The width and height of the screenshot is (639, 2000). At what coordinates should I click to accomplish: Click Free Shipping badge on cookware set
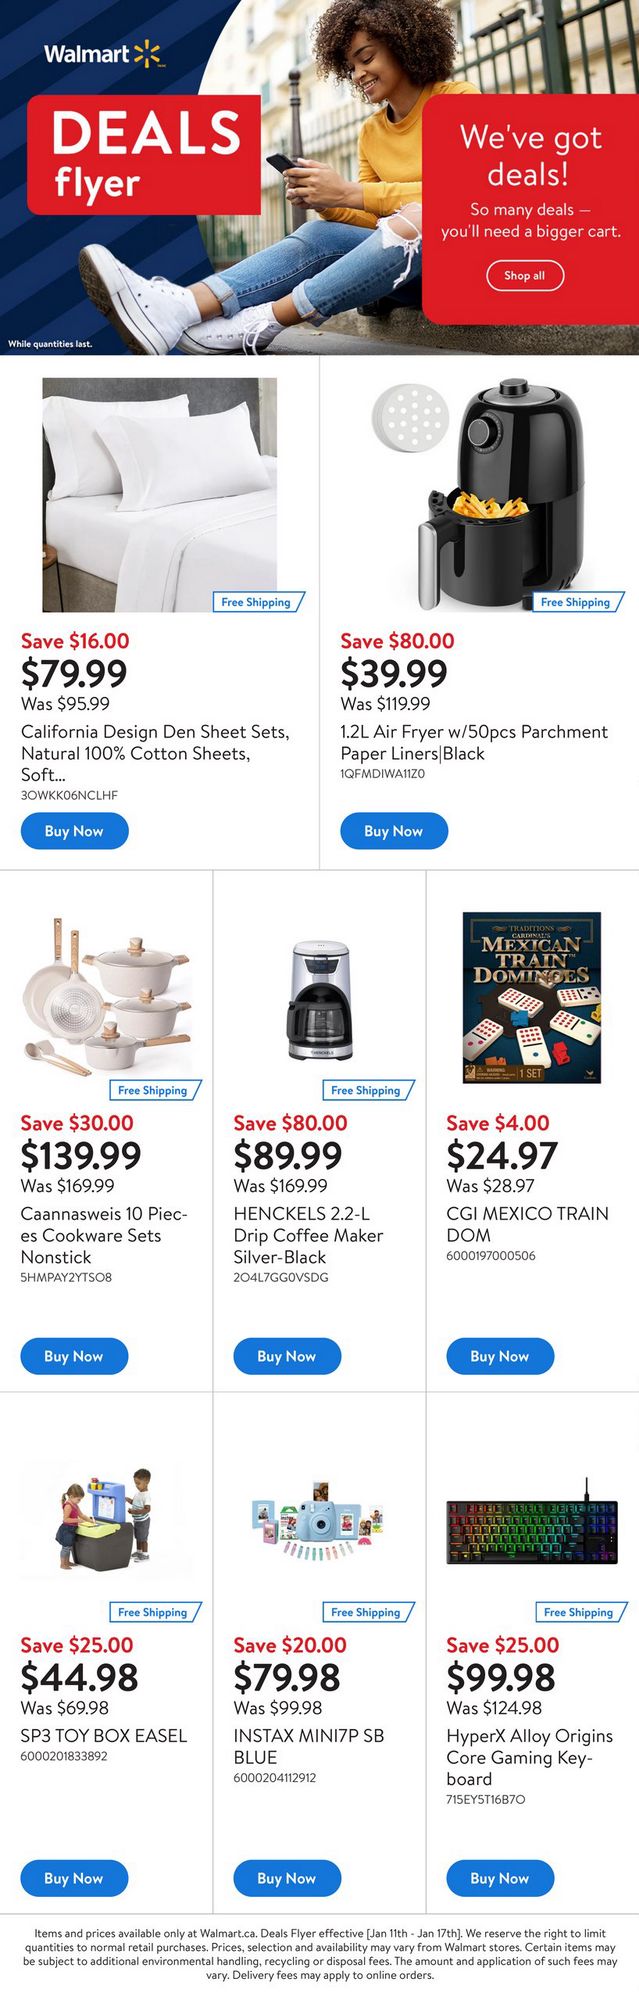153,1090
